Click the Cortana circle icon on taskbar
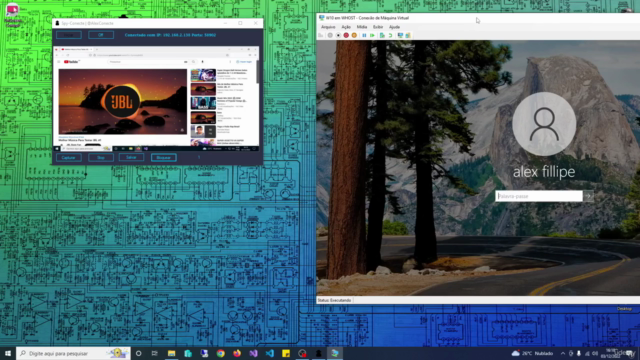The width and height of the screenshot is (640, 360). pyautogui.click(x=138, y=353)
